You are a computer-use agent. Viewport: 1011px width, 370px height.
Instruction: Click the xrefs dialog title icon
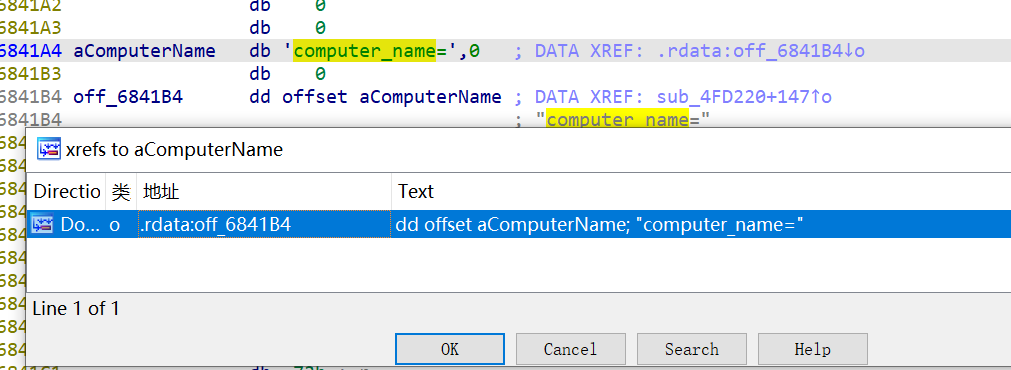pos(49,150)
